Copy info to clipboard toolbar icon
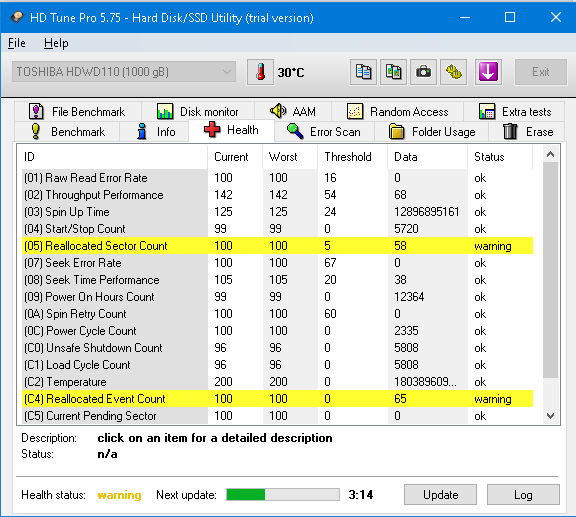This screenshot has height=517, width=576. pyautogui.click(x=363, y=72)
